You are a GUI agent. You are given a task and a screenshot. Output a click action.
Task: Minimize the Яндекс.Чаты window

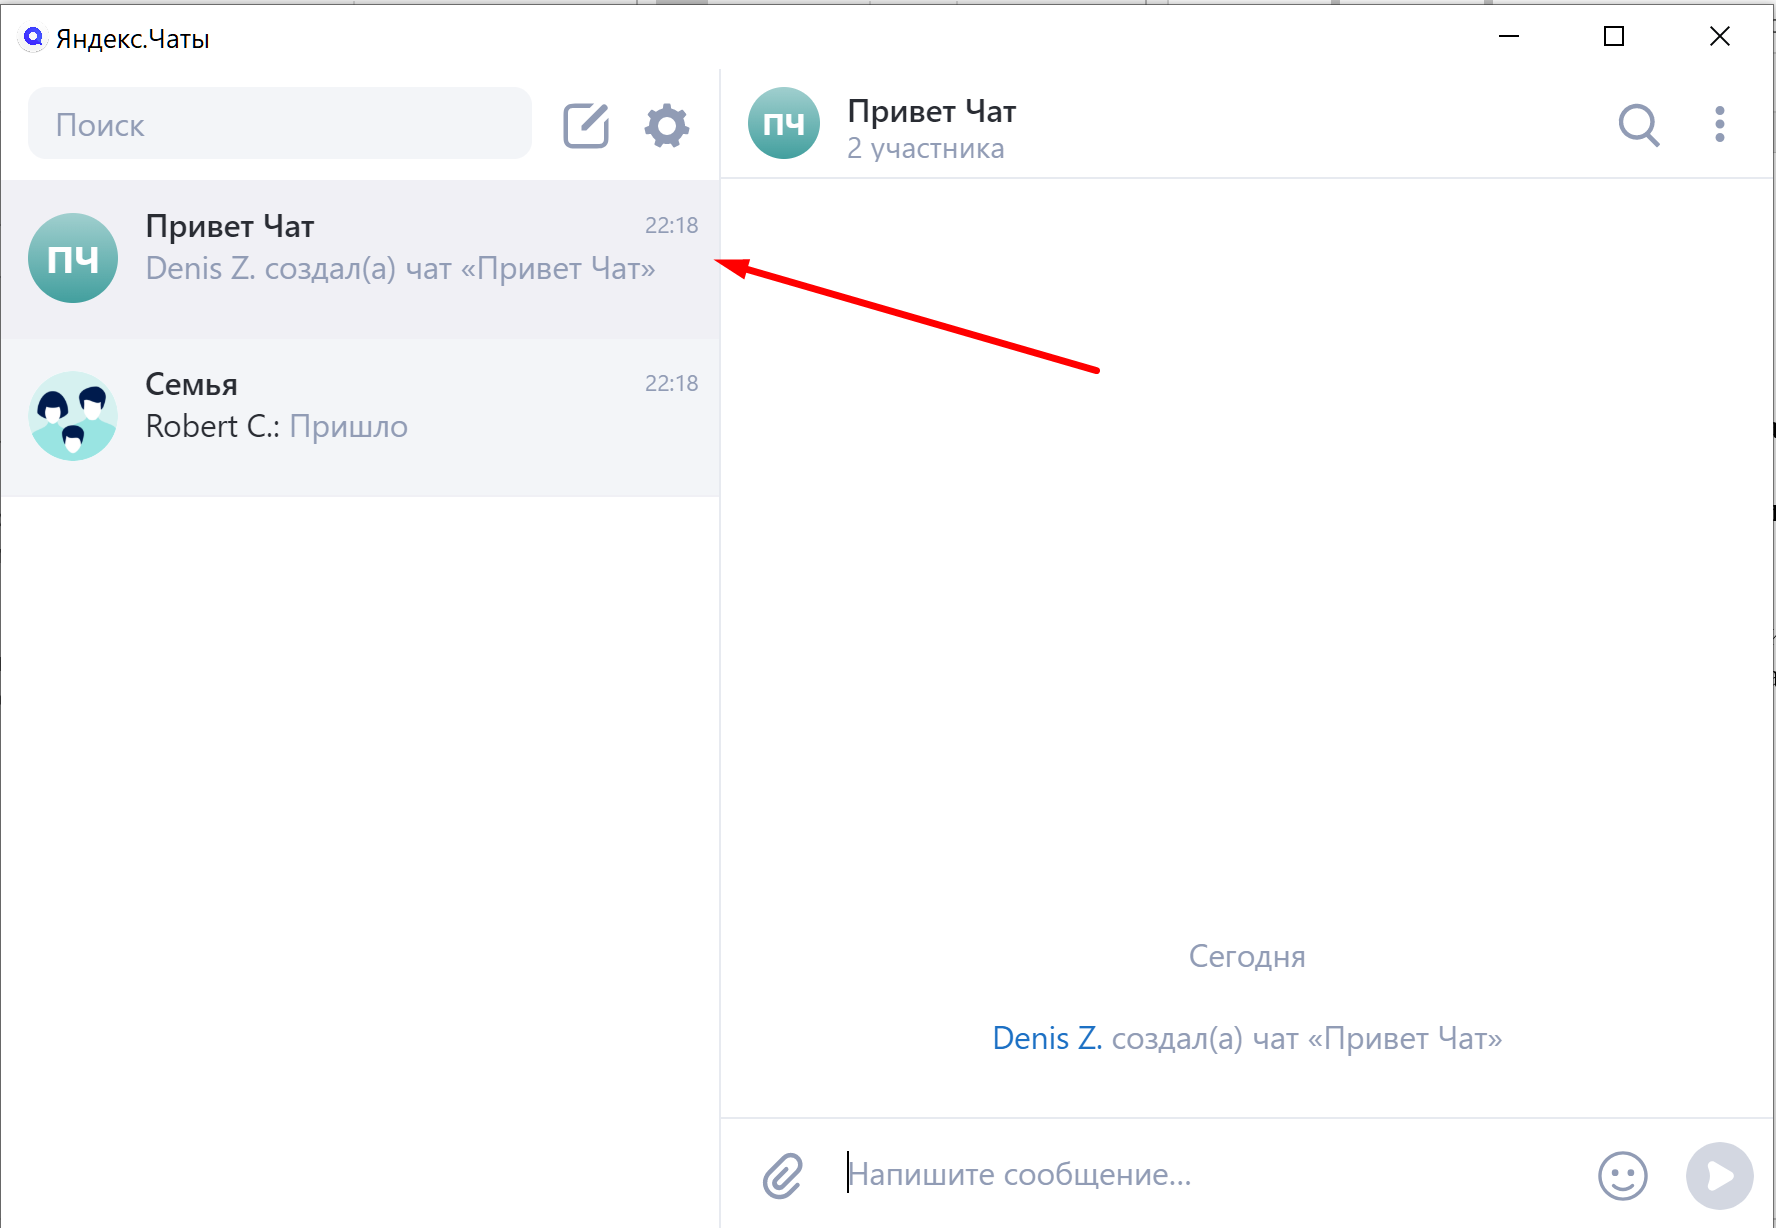(x=1509, y=37)
